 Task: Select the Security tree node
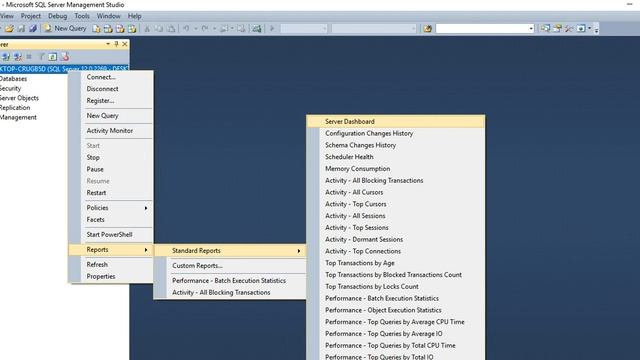11,89
